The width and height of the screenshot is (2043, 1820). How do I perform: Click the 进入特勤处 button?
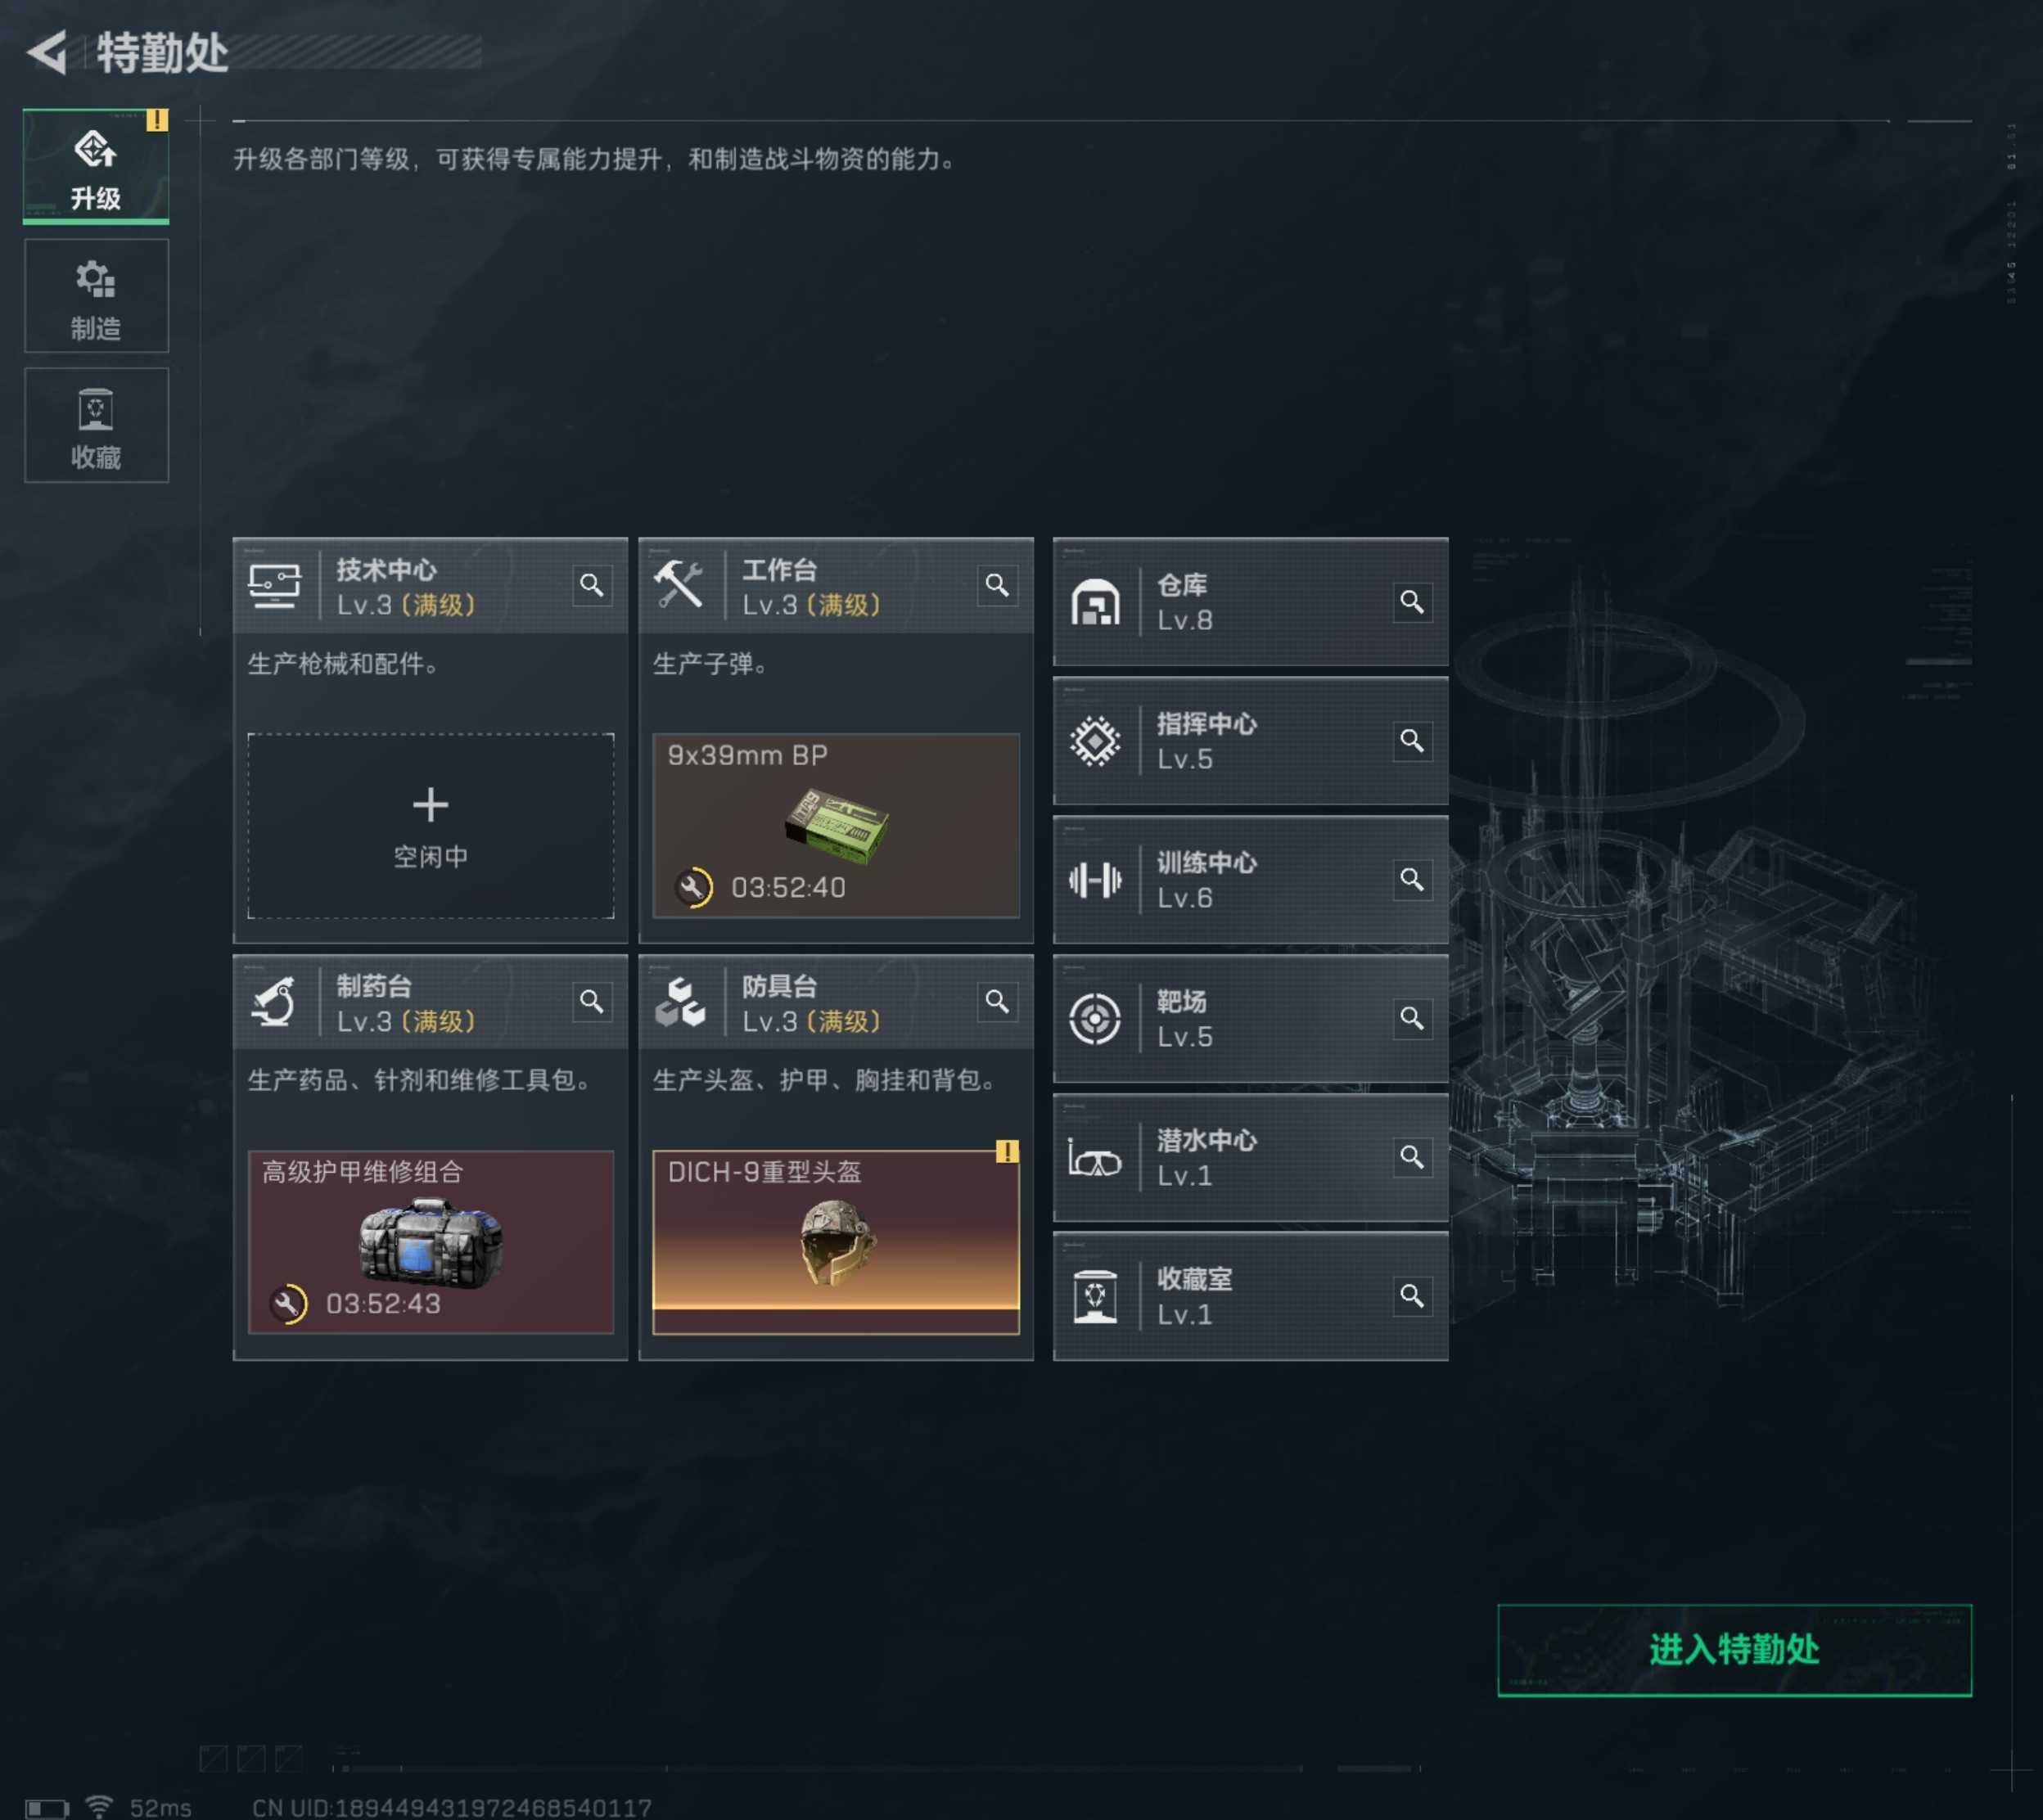click(x=1734, y=1650)
